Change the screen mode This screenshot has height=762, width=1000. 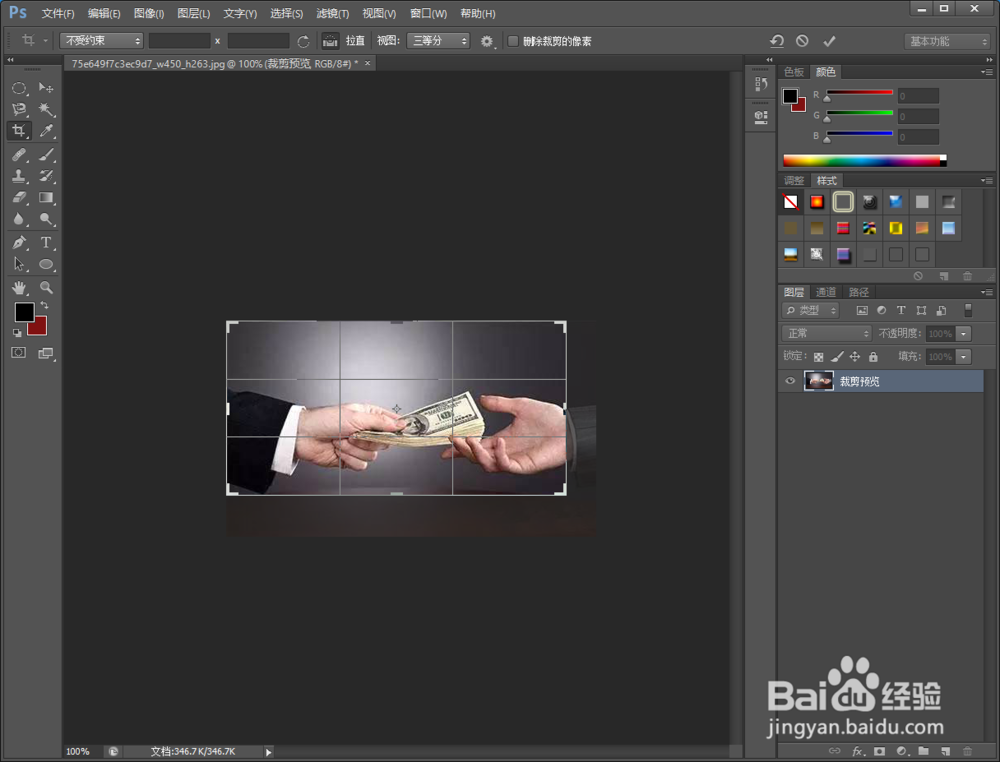click(46, 353)
